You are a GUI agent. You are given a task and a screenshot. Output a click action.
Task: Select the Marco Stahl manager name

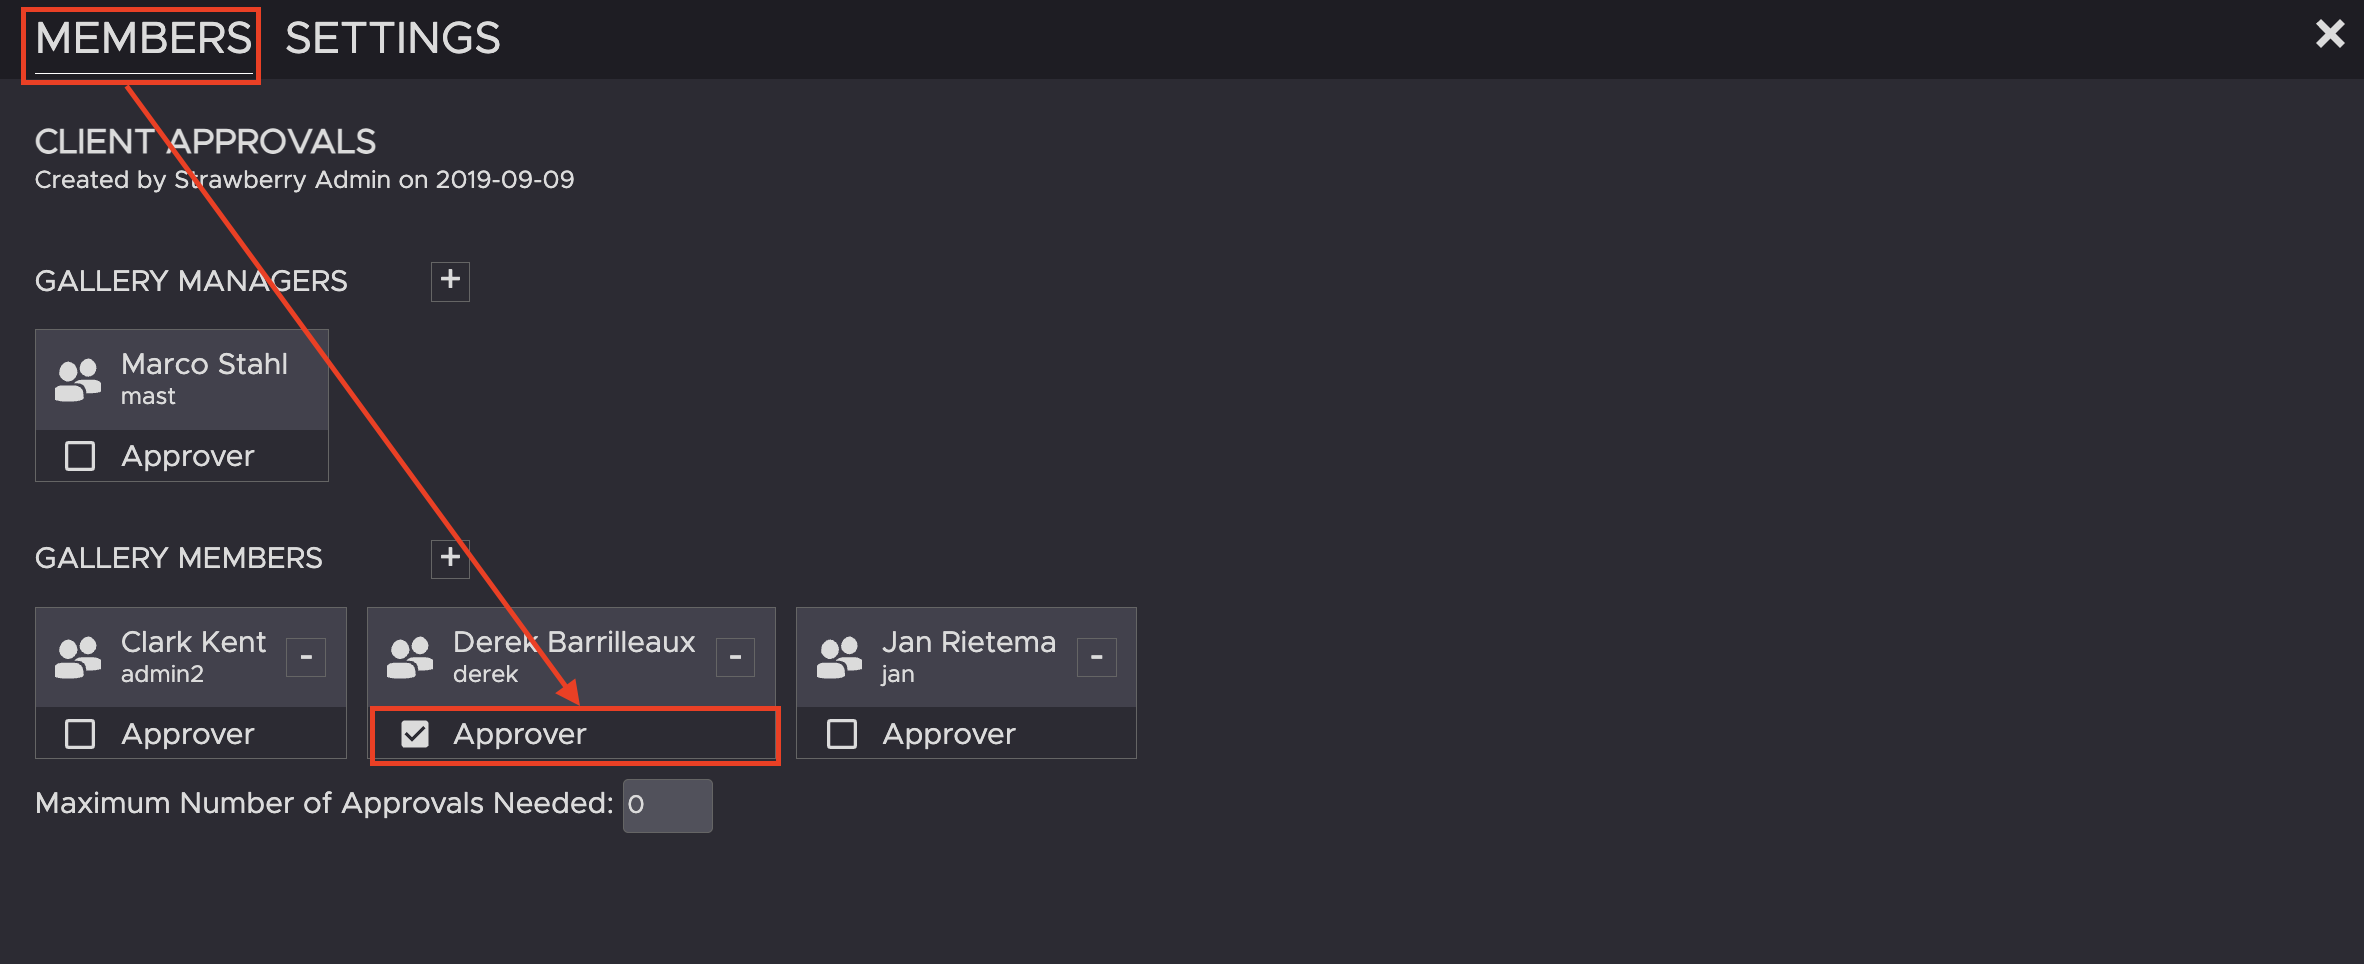pyautogui.click(x=204, y=364)
